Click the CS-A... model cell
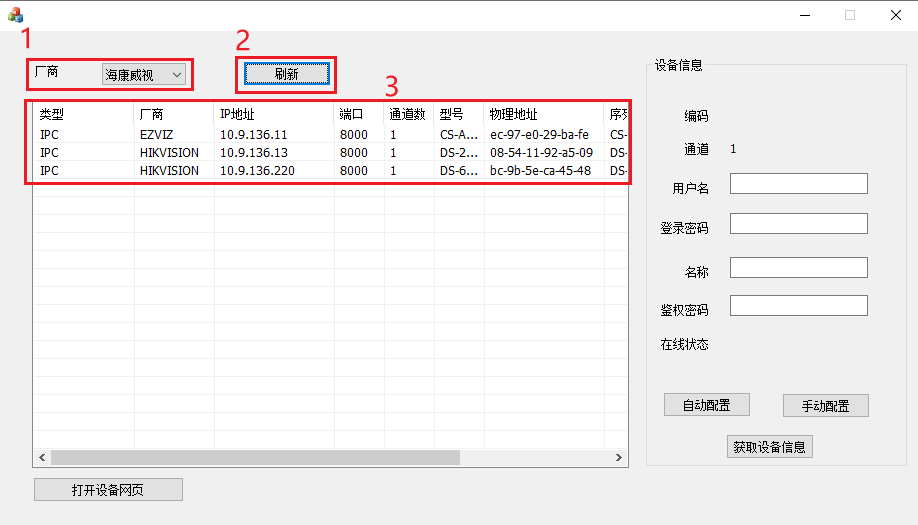Image resolution: width=918 pixels, height=525 pixels. [x=459, y=135]
